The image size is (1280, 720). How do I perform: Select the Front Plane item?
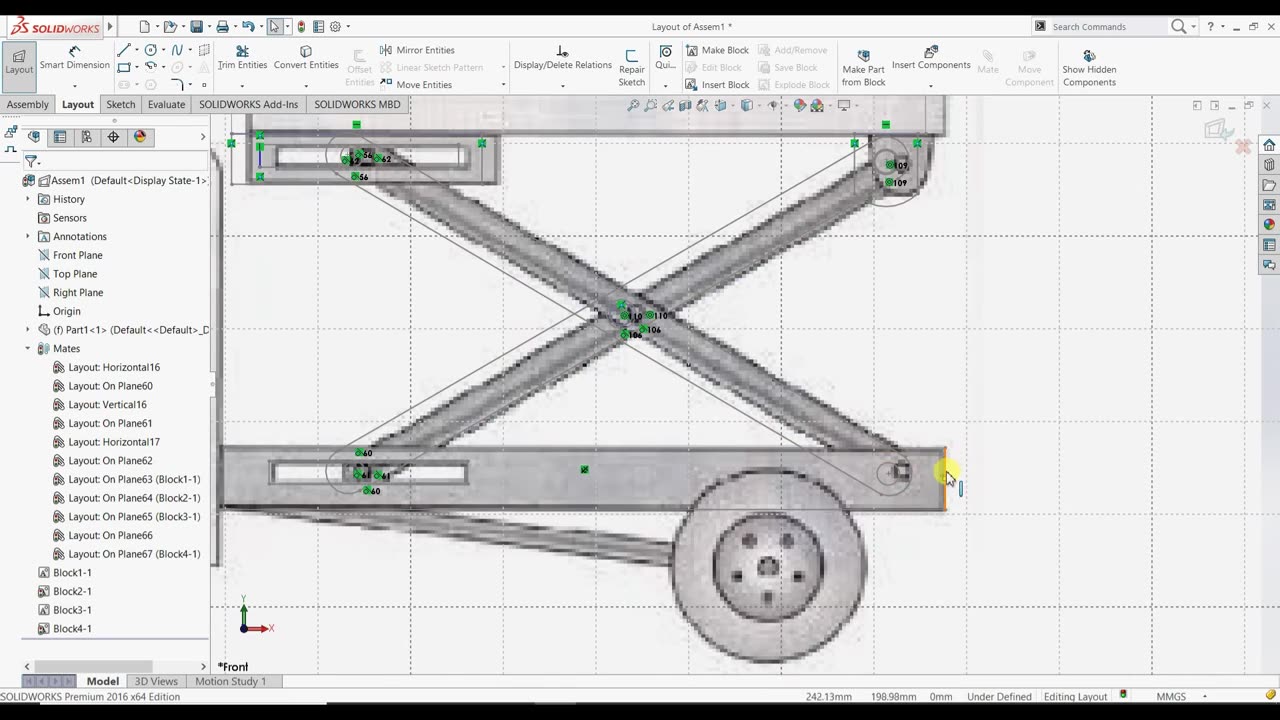point(69,255)
